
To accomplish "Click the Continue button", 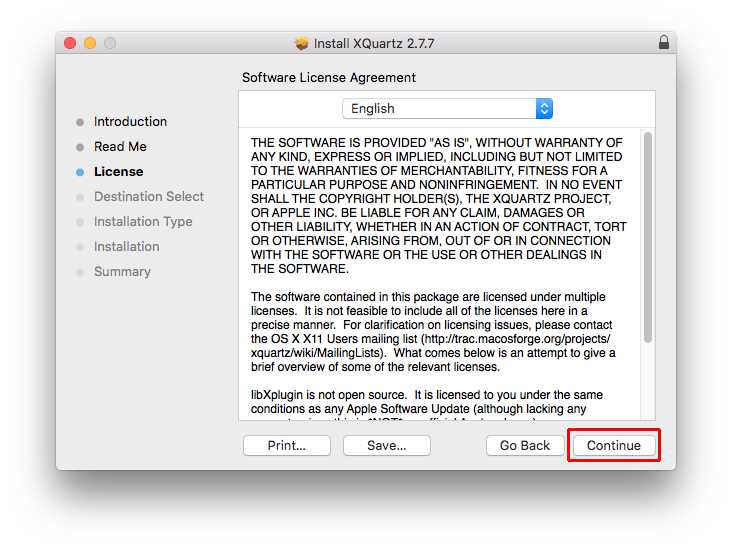I will pos(613,445).
